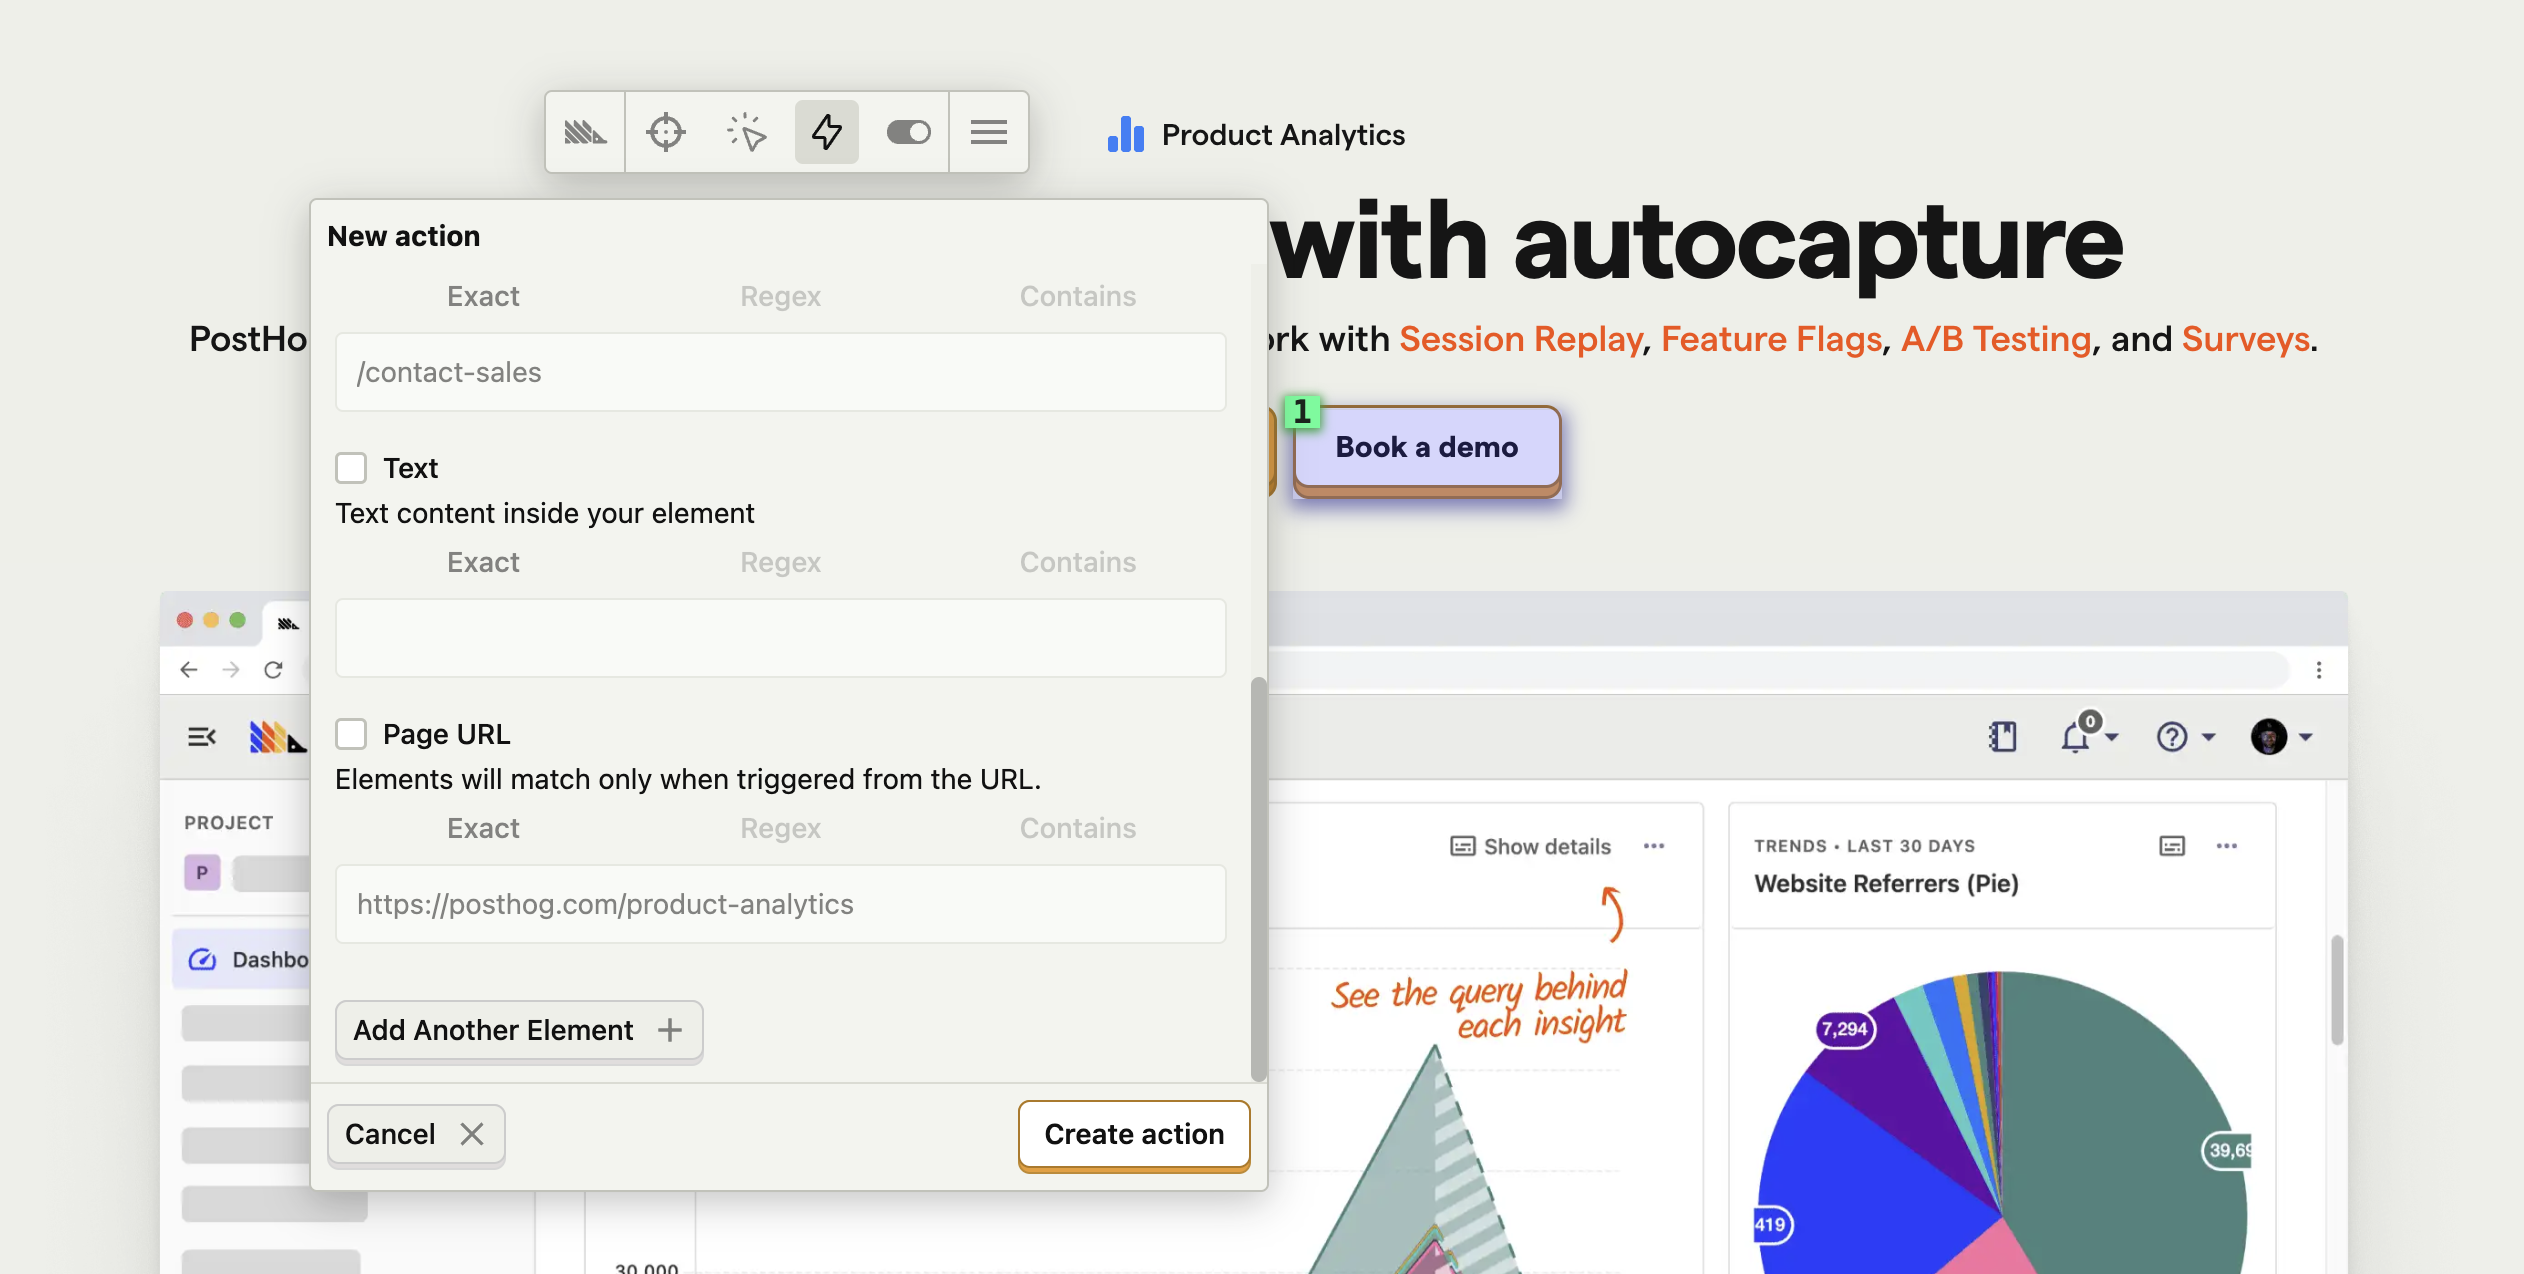
Task: Open the notifications bell
Action: [x=2076, y=738]
